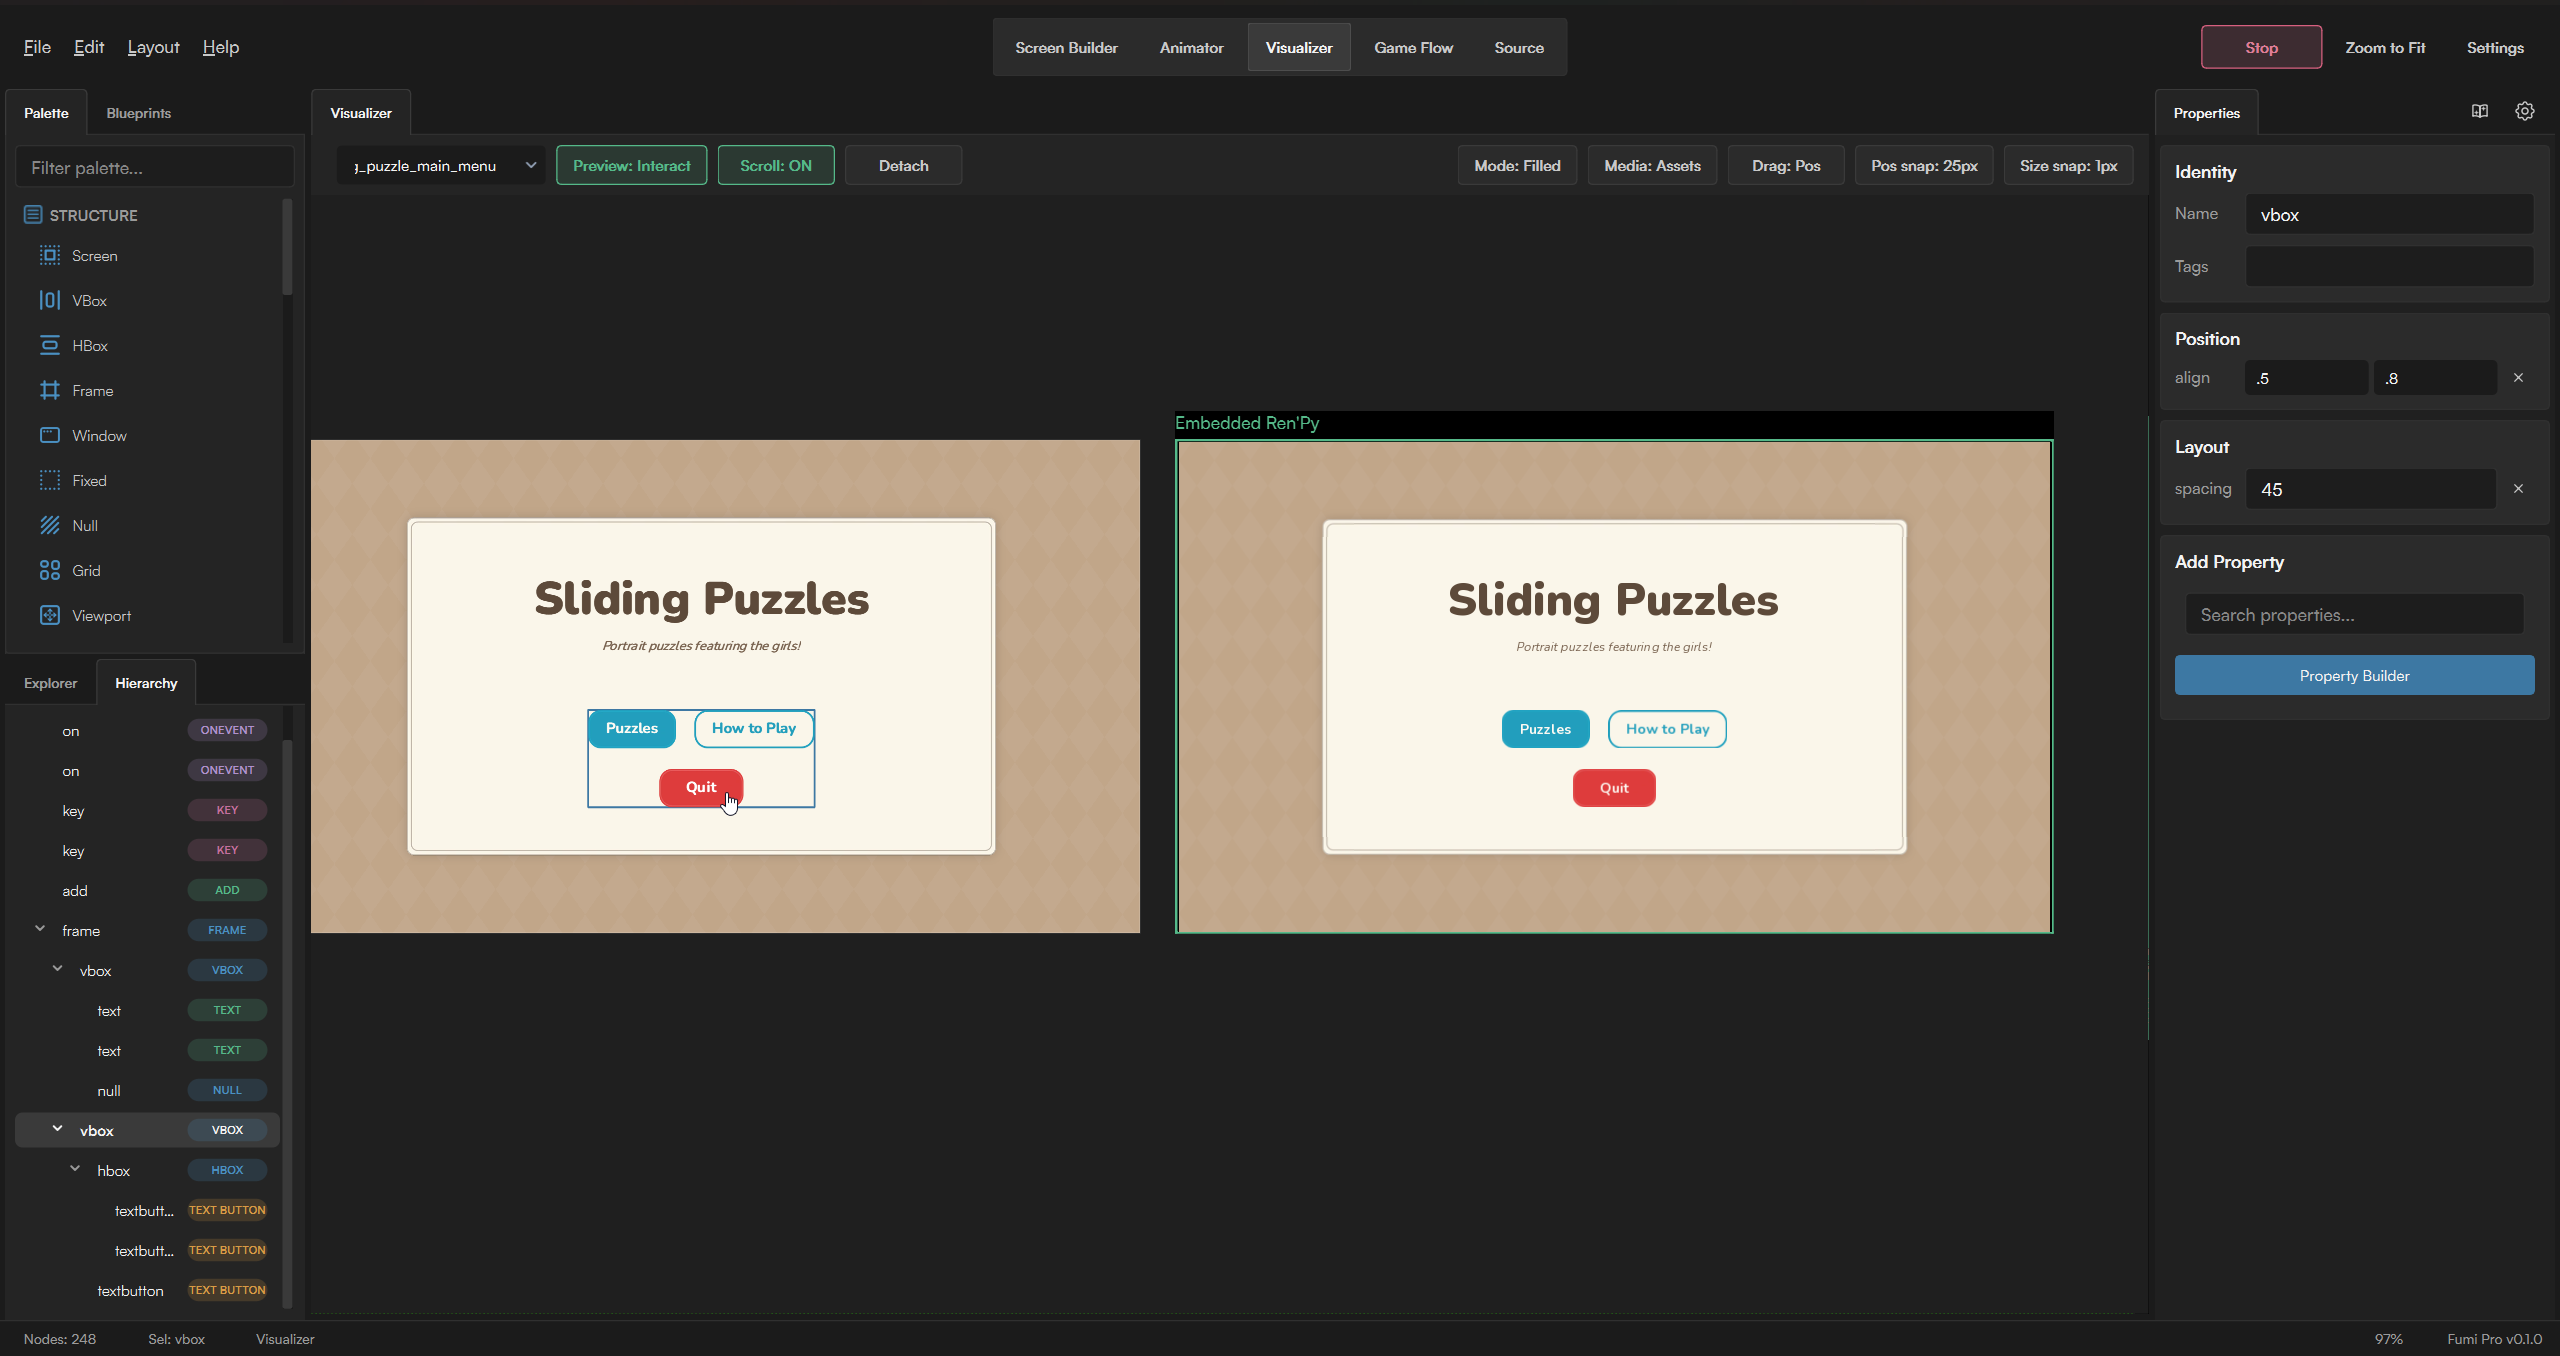Screen dimensions: 2560x1356
Task: Open the puzzle_main_menu screen dropdown
Action: (x=441, y=165)
